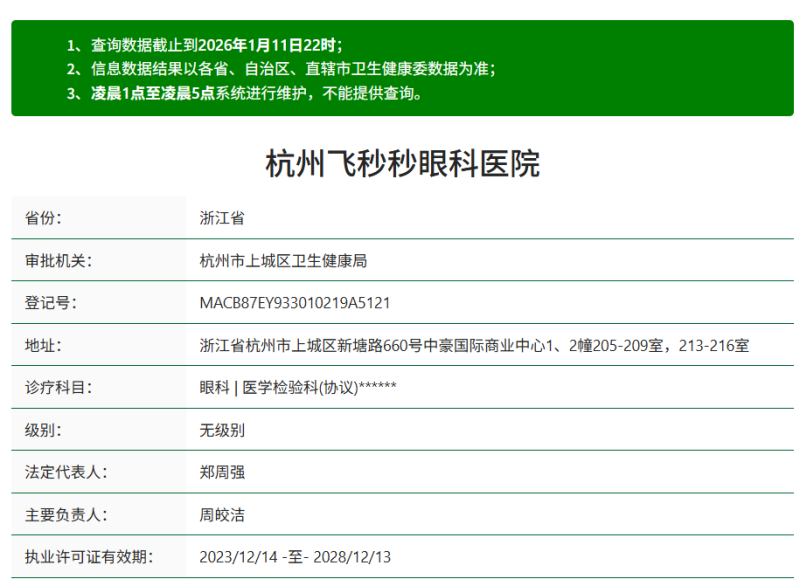Select the name 郑周强
The image size is (800, 586).
click(x=222, y=472)
